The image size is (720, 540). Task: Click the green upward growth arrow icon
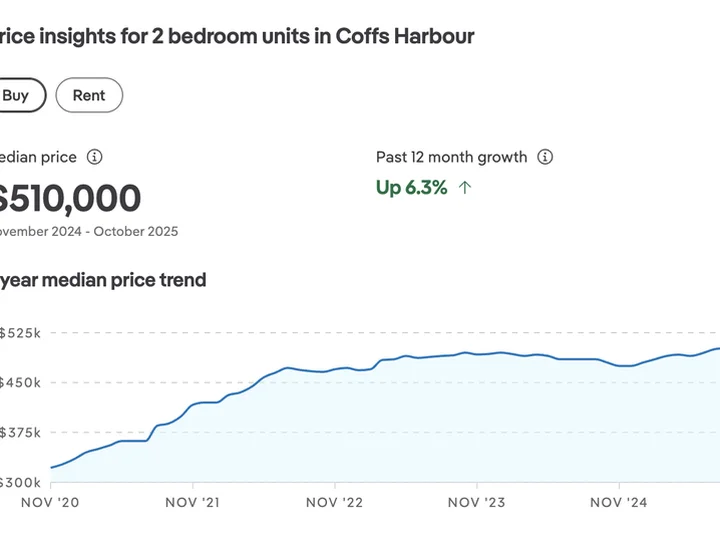[465, 187]
